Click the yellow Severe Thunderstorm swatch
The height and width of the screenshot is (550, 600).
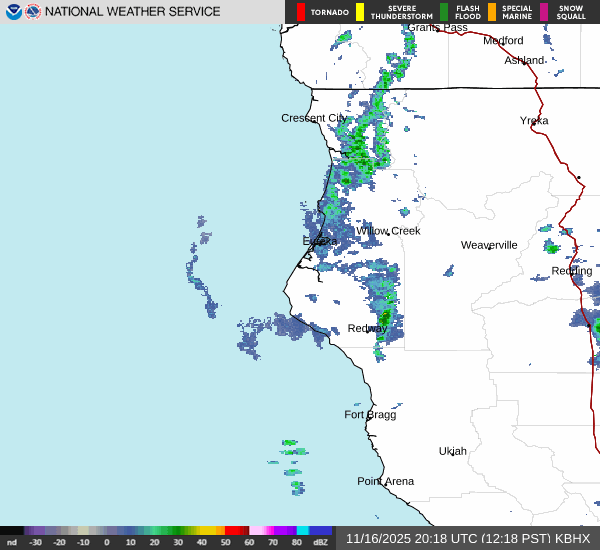pos(360,12)
